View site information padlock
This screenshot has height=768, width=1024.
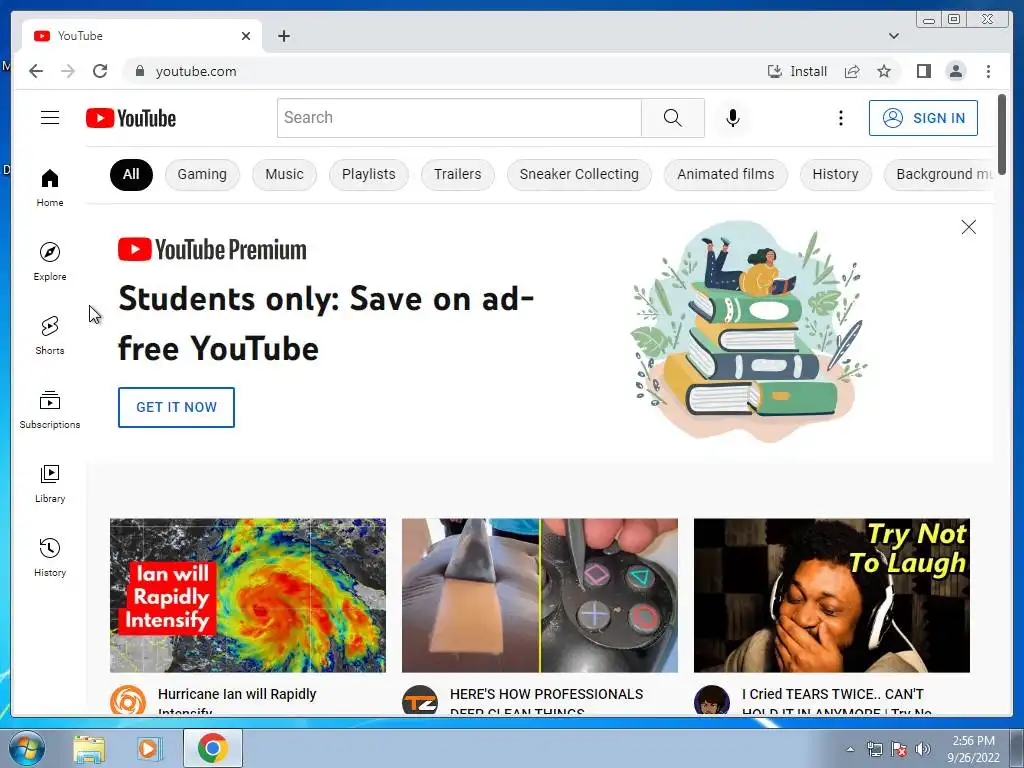139,71
